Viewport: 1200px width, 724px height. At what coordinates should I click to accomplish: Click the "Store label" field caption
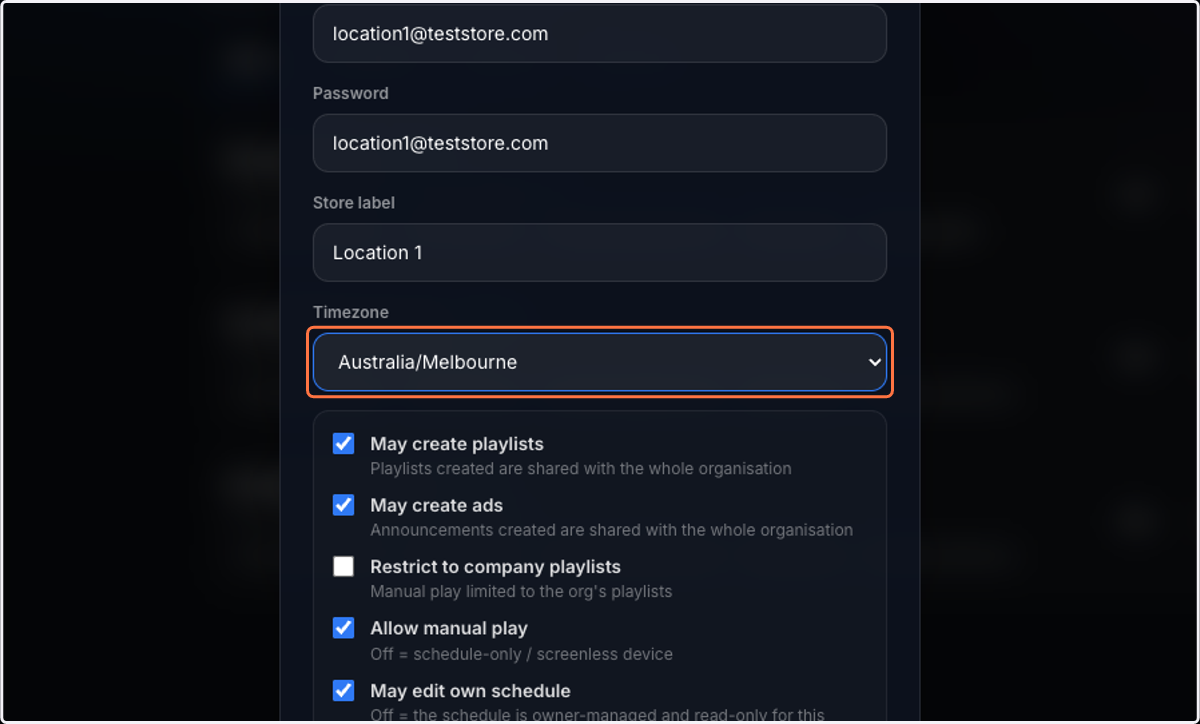[x=354, y=203]
